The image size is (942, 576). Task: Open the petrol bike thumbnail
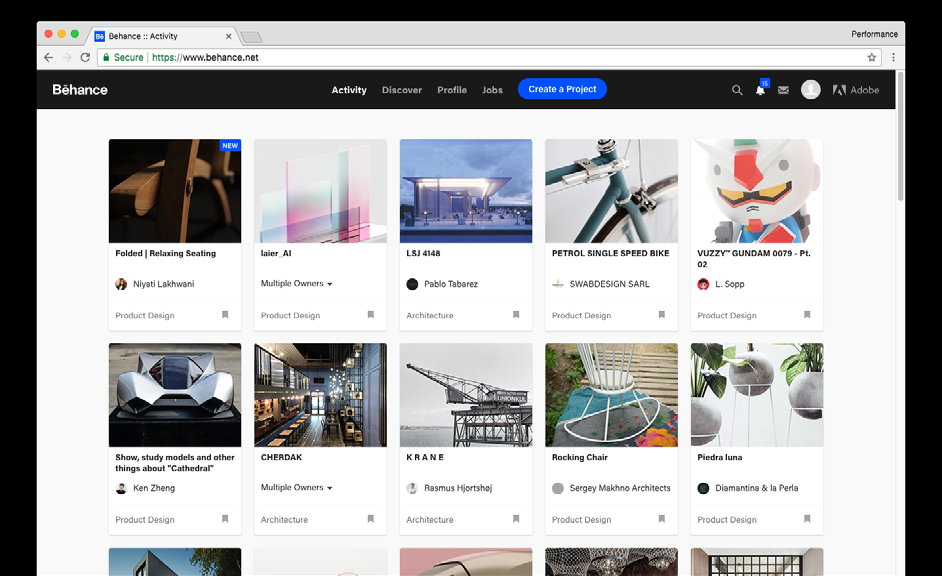pyautogui.click(x=611, y=191)
